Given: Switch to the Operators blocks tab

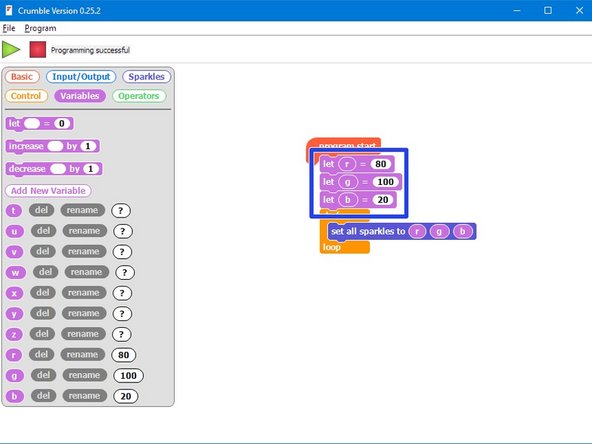Looking at the screenshot, I should coord(139,96).
